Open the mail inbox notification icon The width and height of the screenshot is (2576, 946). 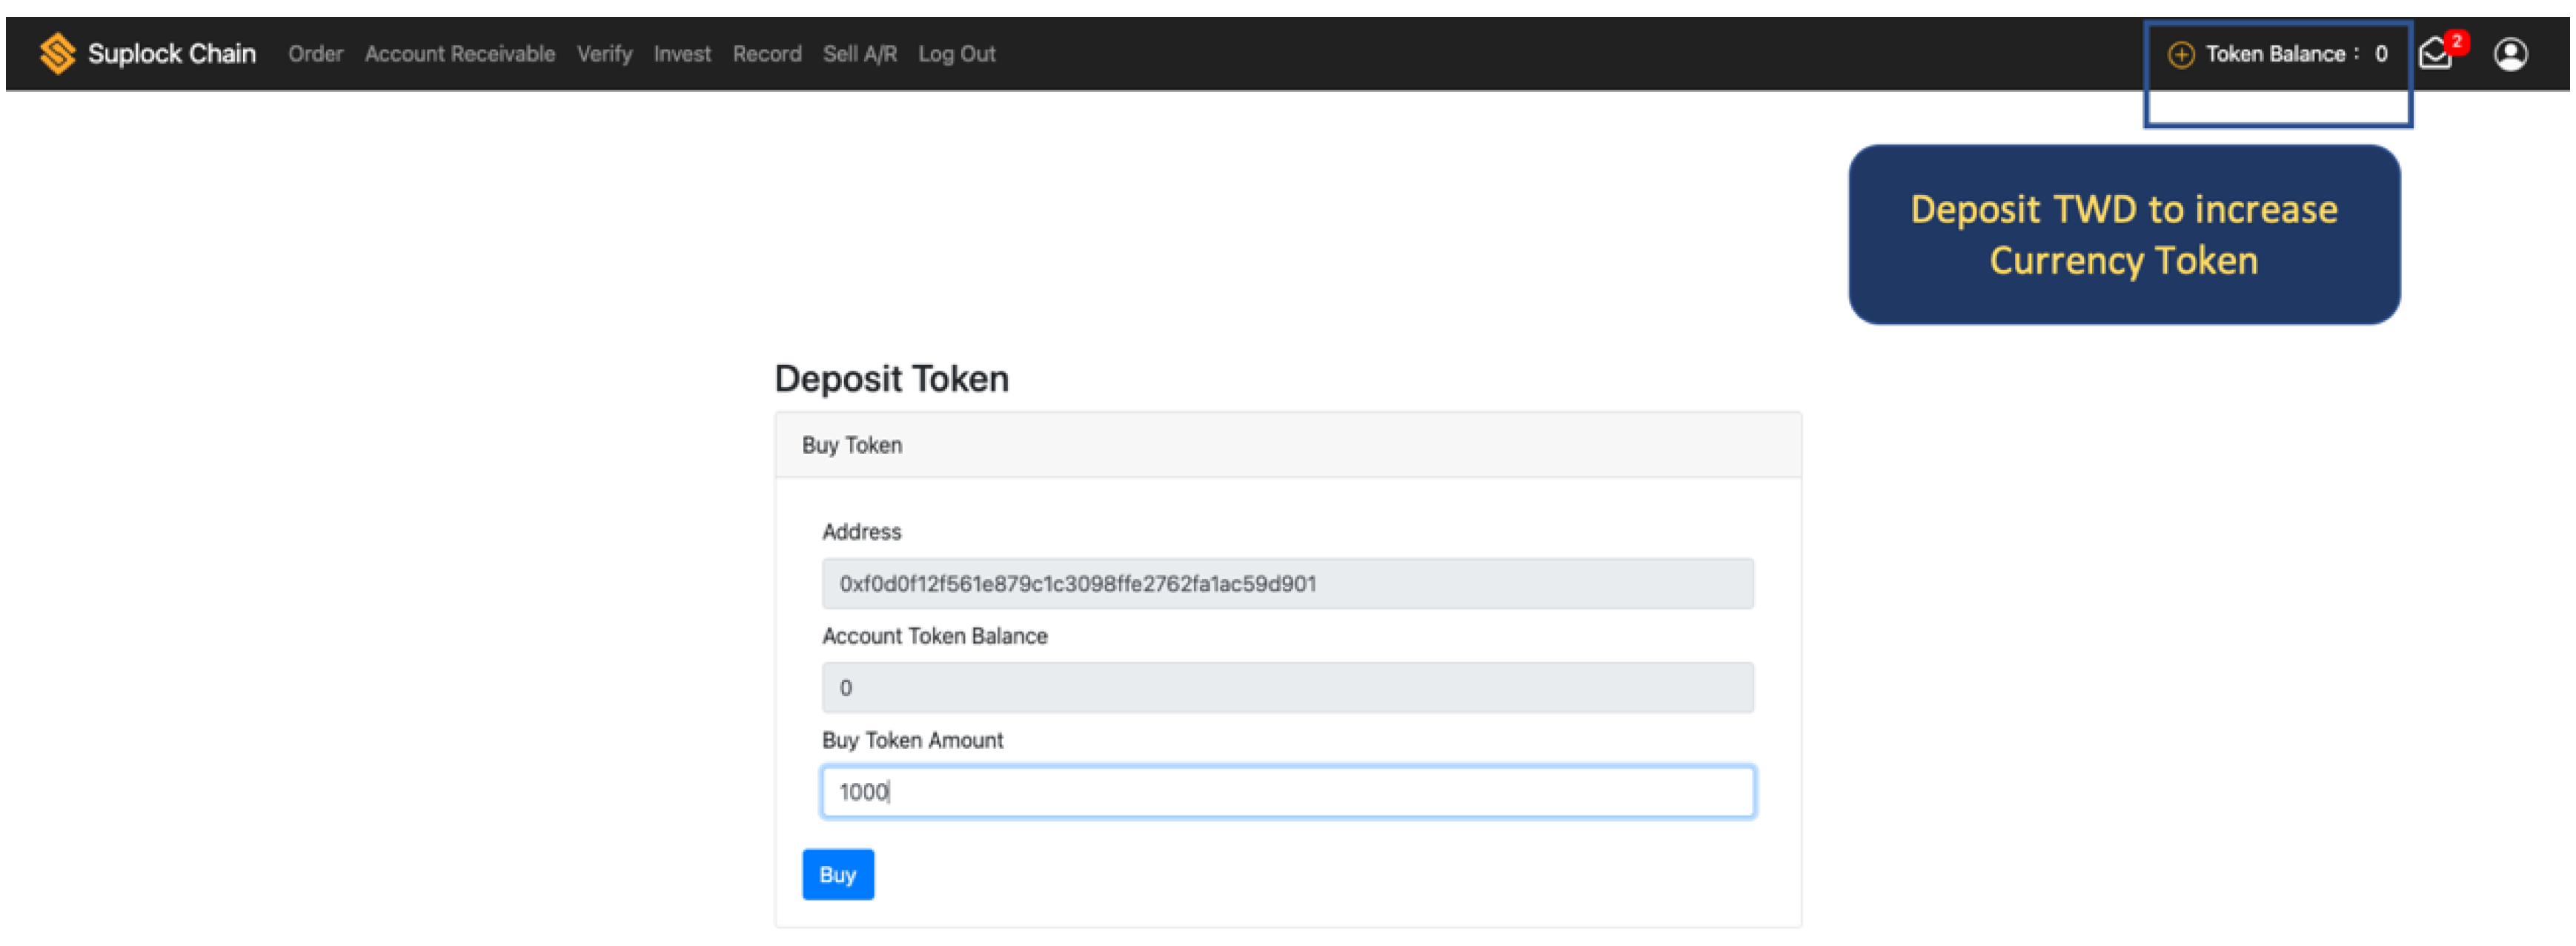point(2434,56)
